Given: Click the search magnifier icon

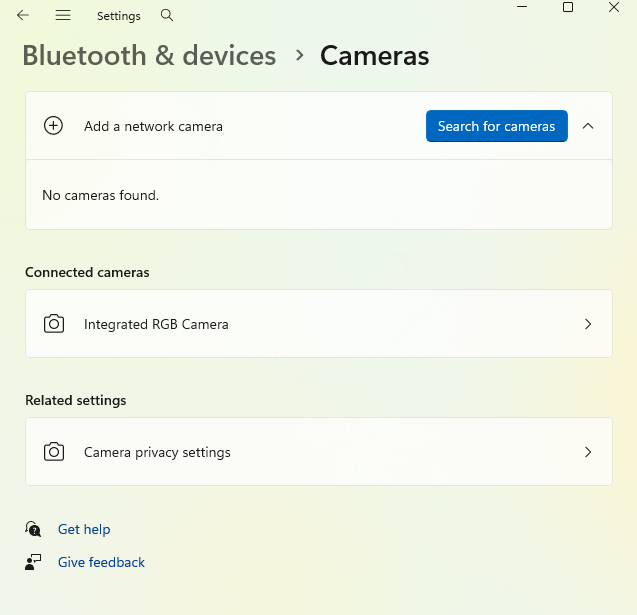Looking at the screenshot, I should [167, 15].
